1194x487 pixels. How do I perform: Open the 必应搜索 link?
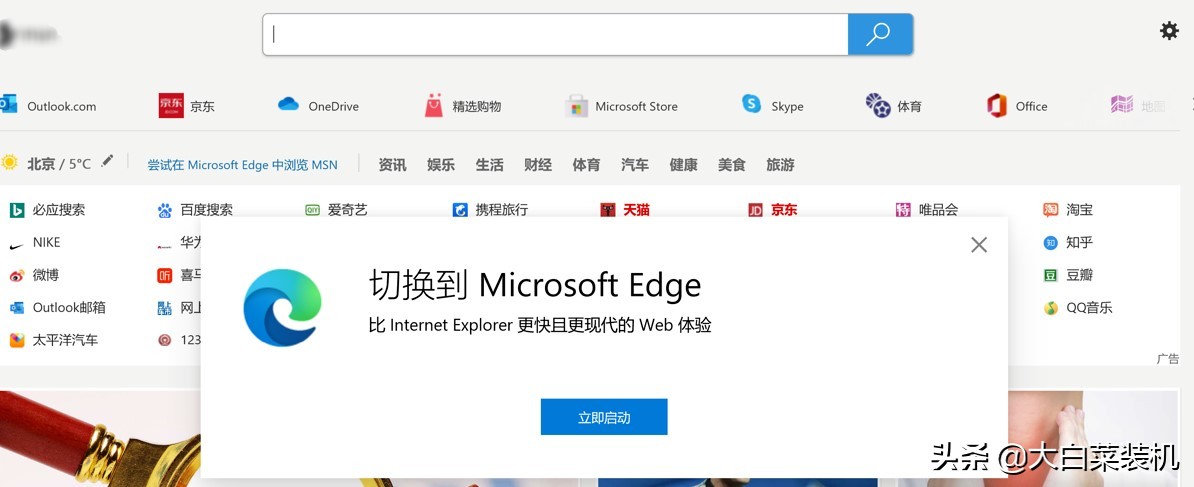(x=58, y=210)
